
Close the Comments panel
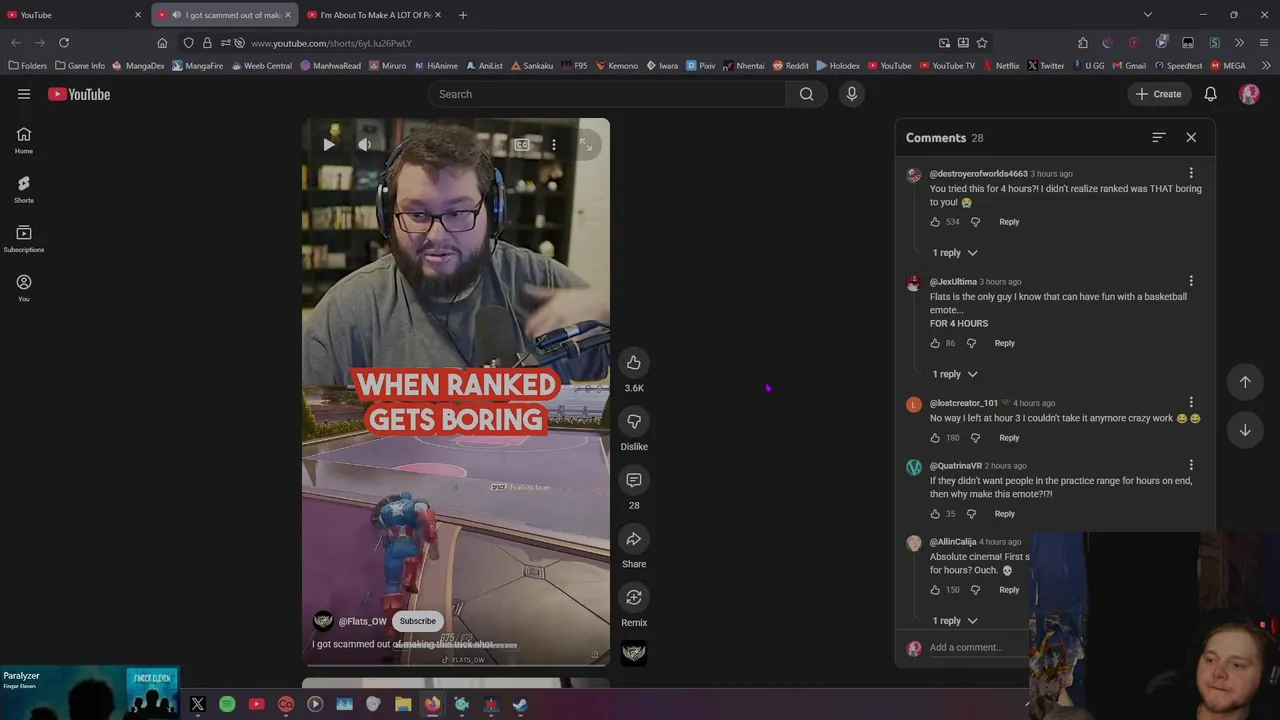click(x=1191, y=137)
